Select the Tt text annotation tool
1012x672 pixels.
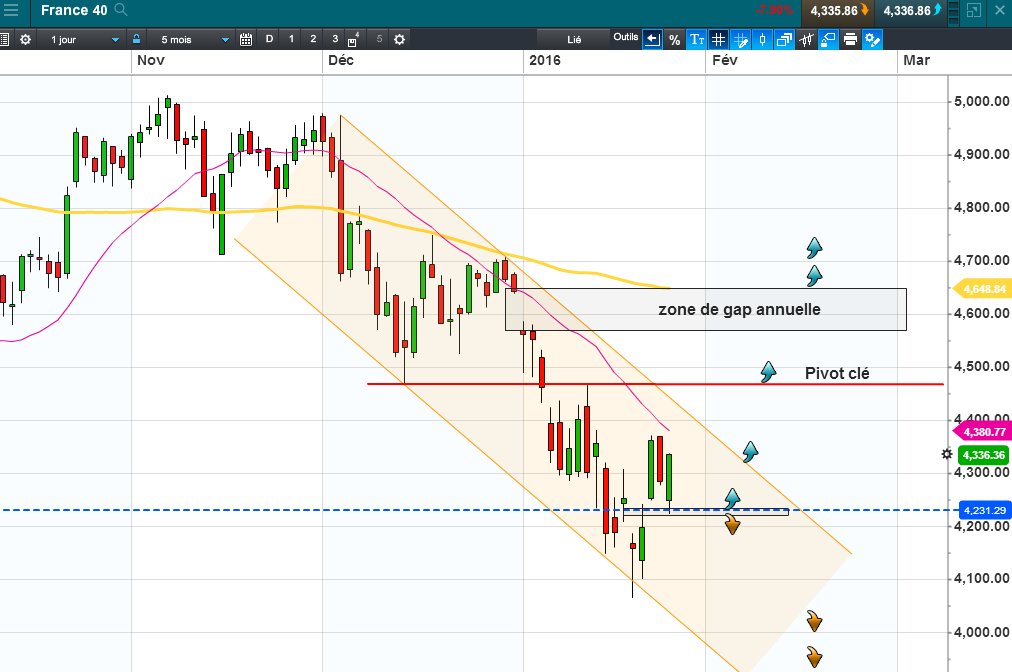coord(696,39)
